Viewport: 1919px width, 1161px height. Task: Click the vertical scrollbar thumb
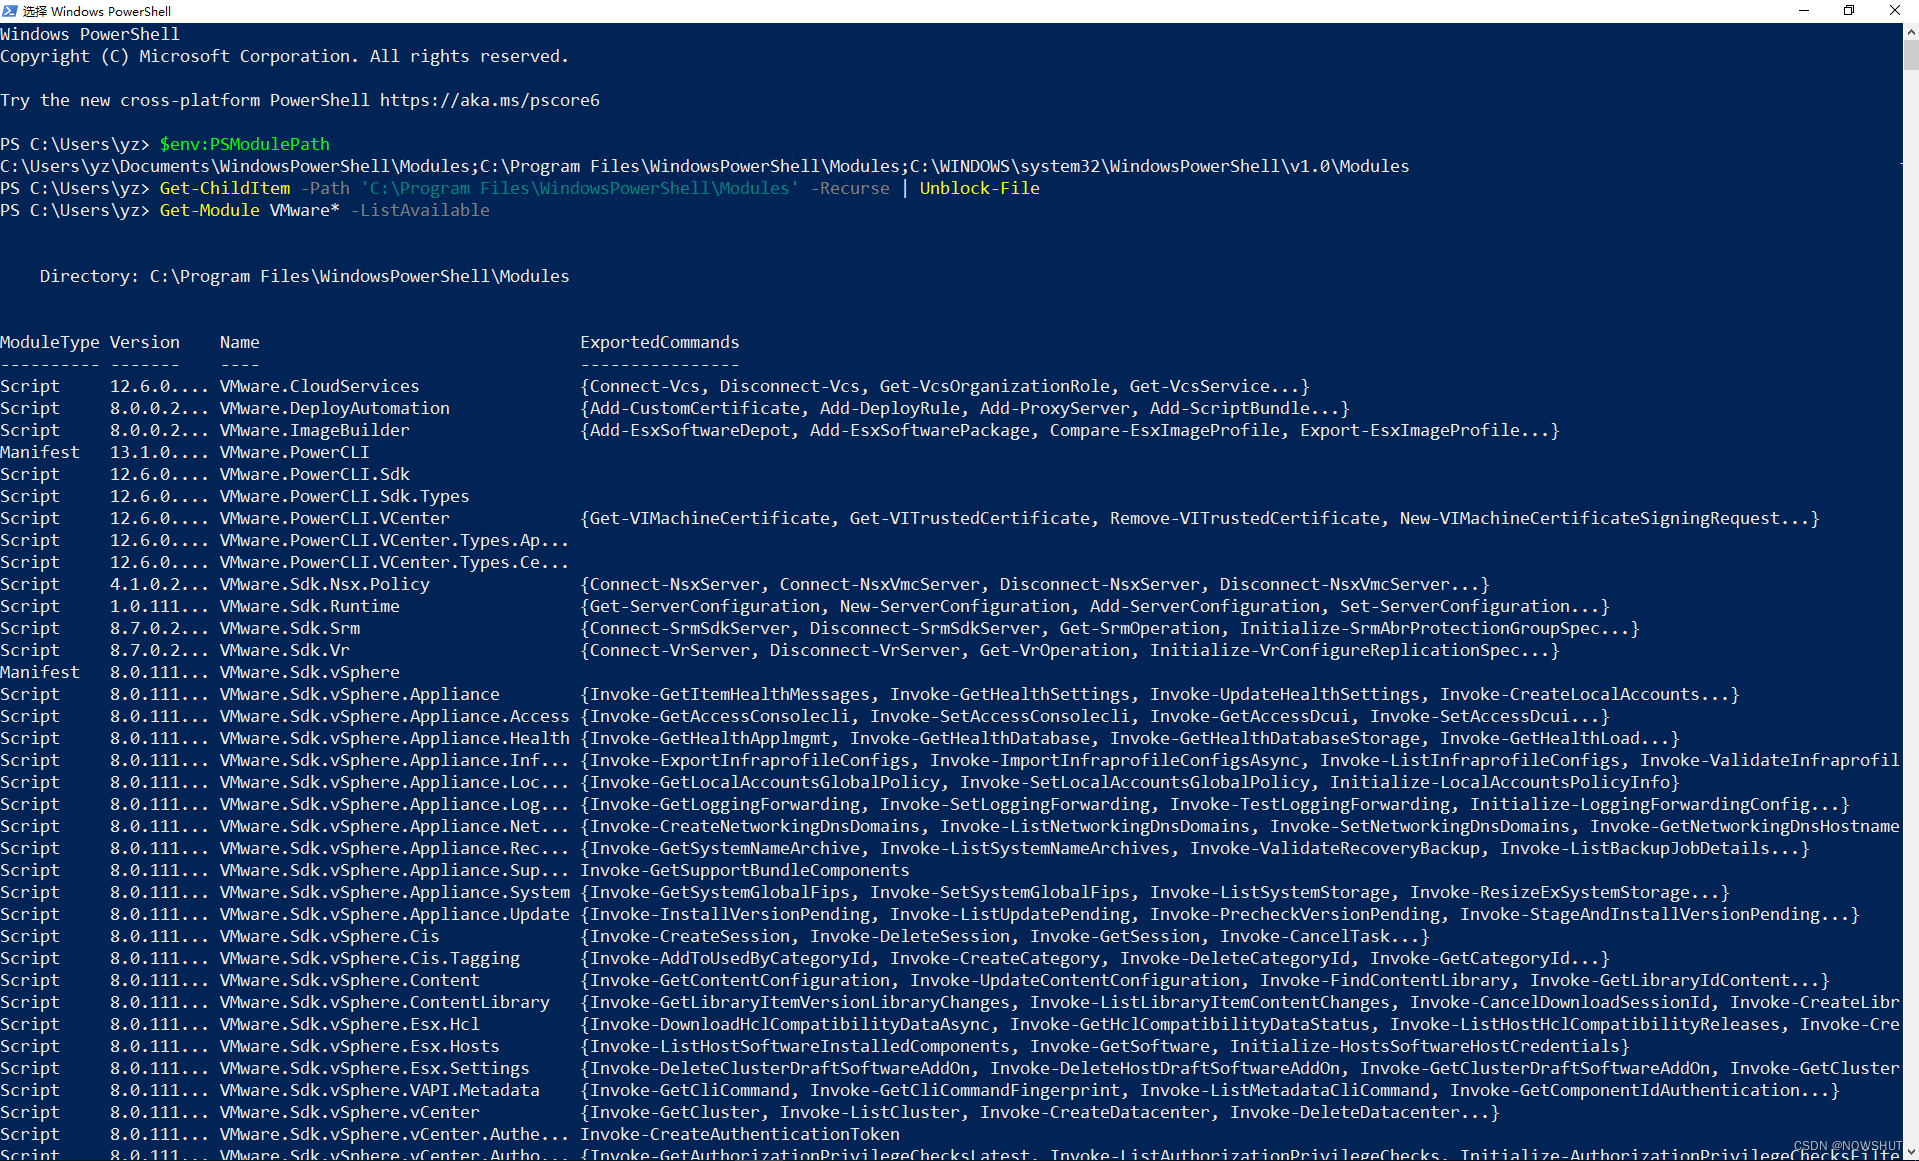tap(1911, 56)
